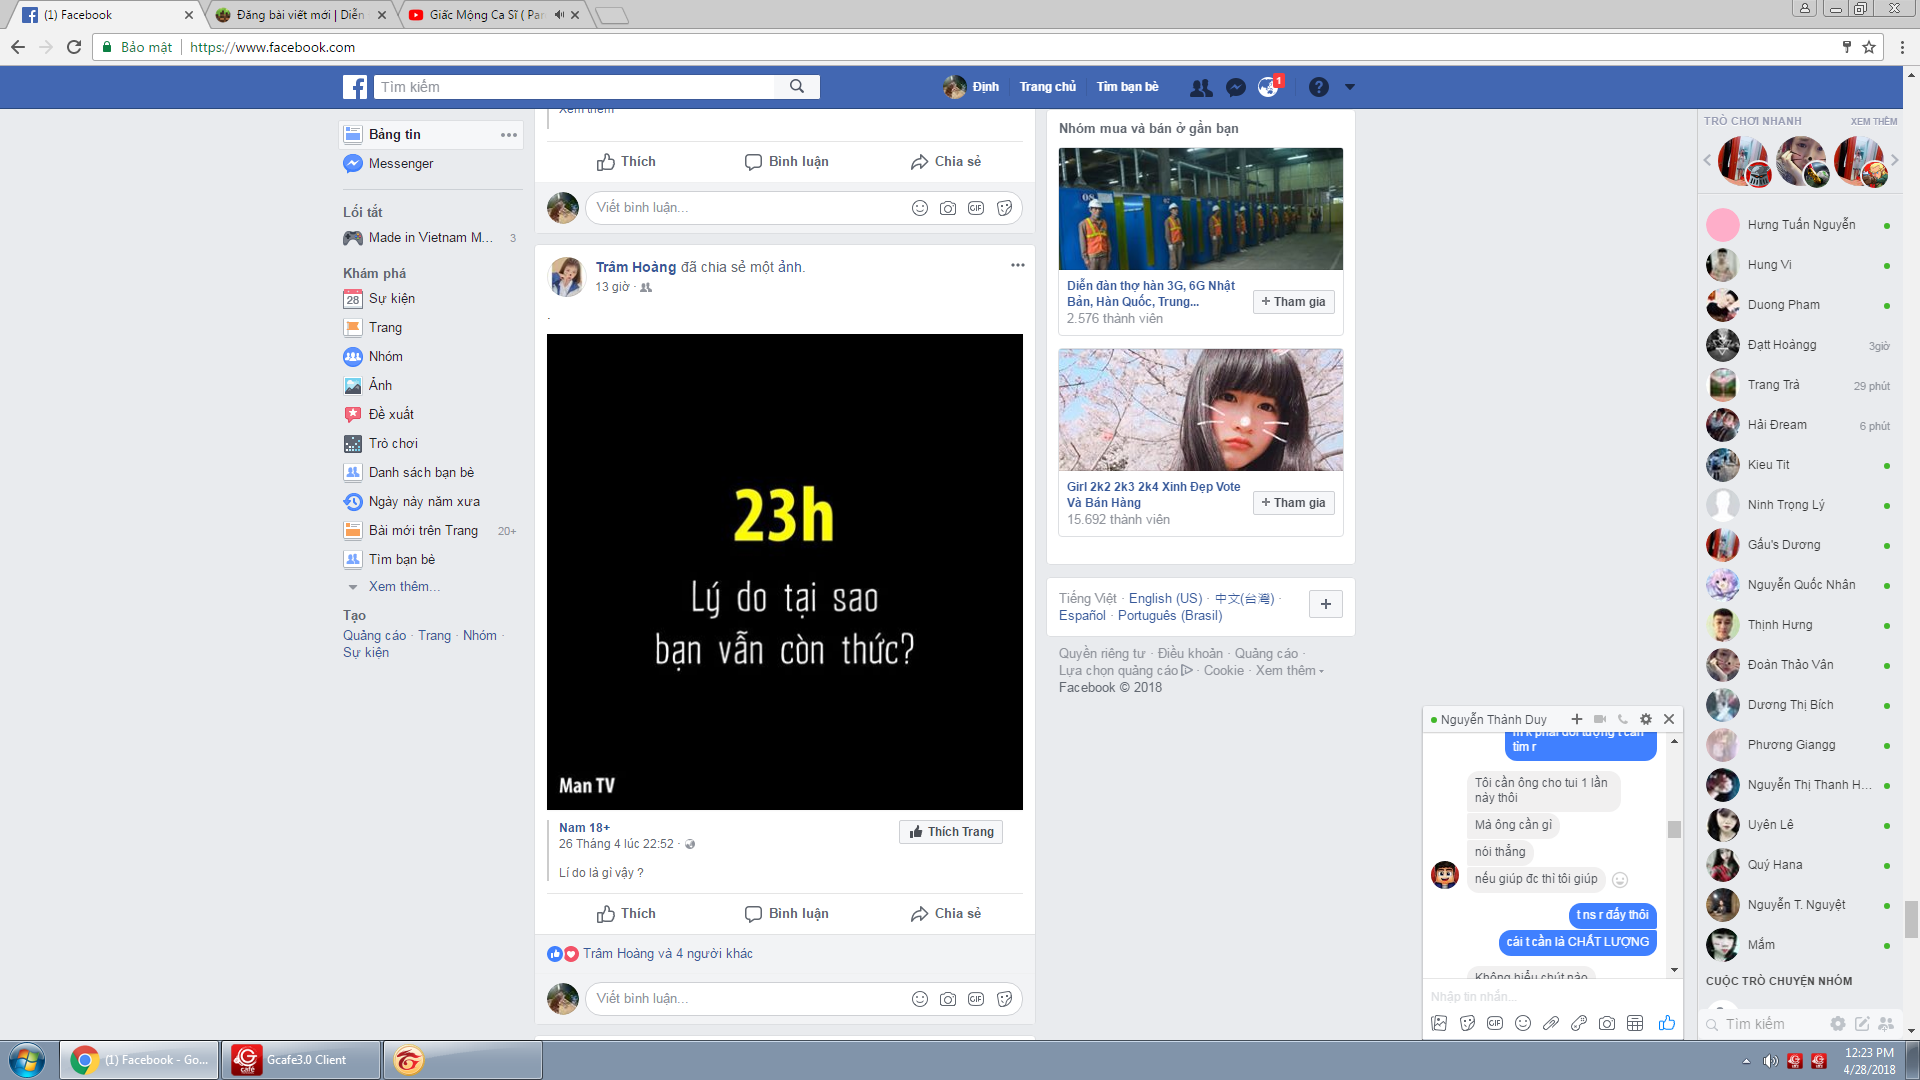Open chat window settings gear
The width and height of the screenshot is (1920, 1080).
pos(1646,719)
